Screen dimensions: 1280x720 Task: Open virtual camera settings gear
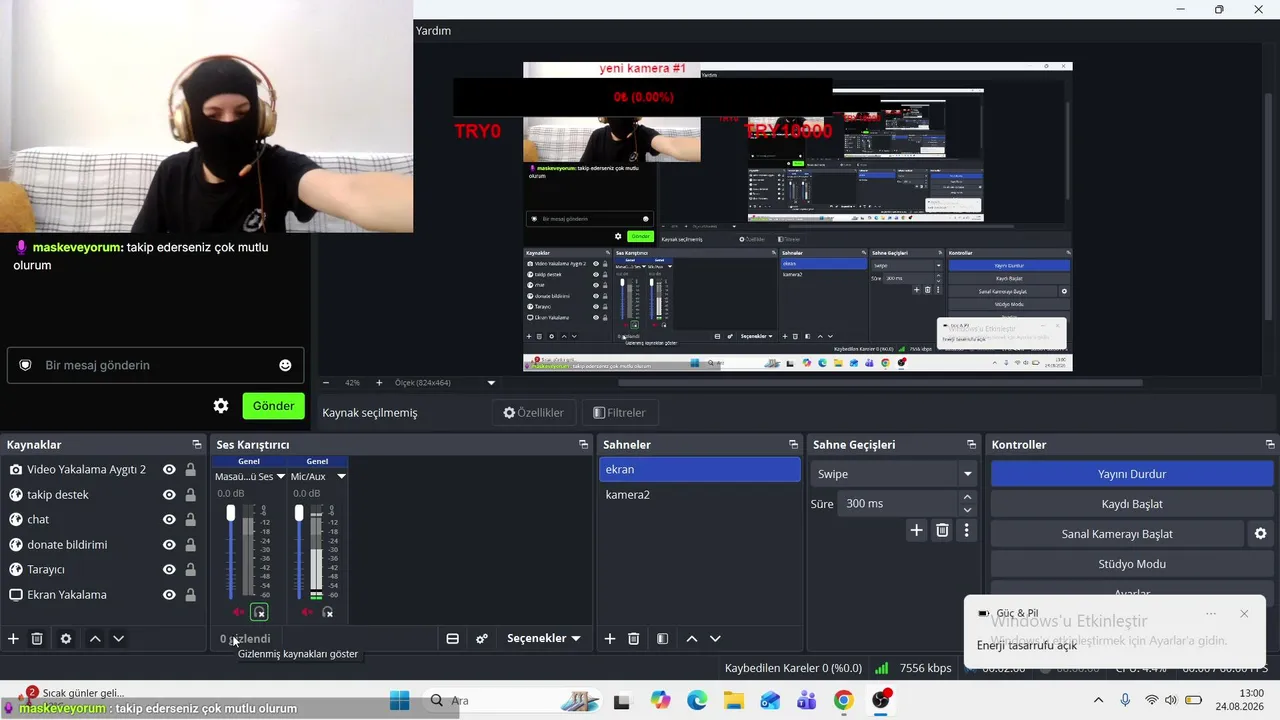coord(1261,534)
